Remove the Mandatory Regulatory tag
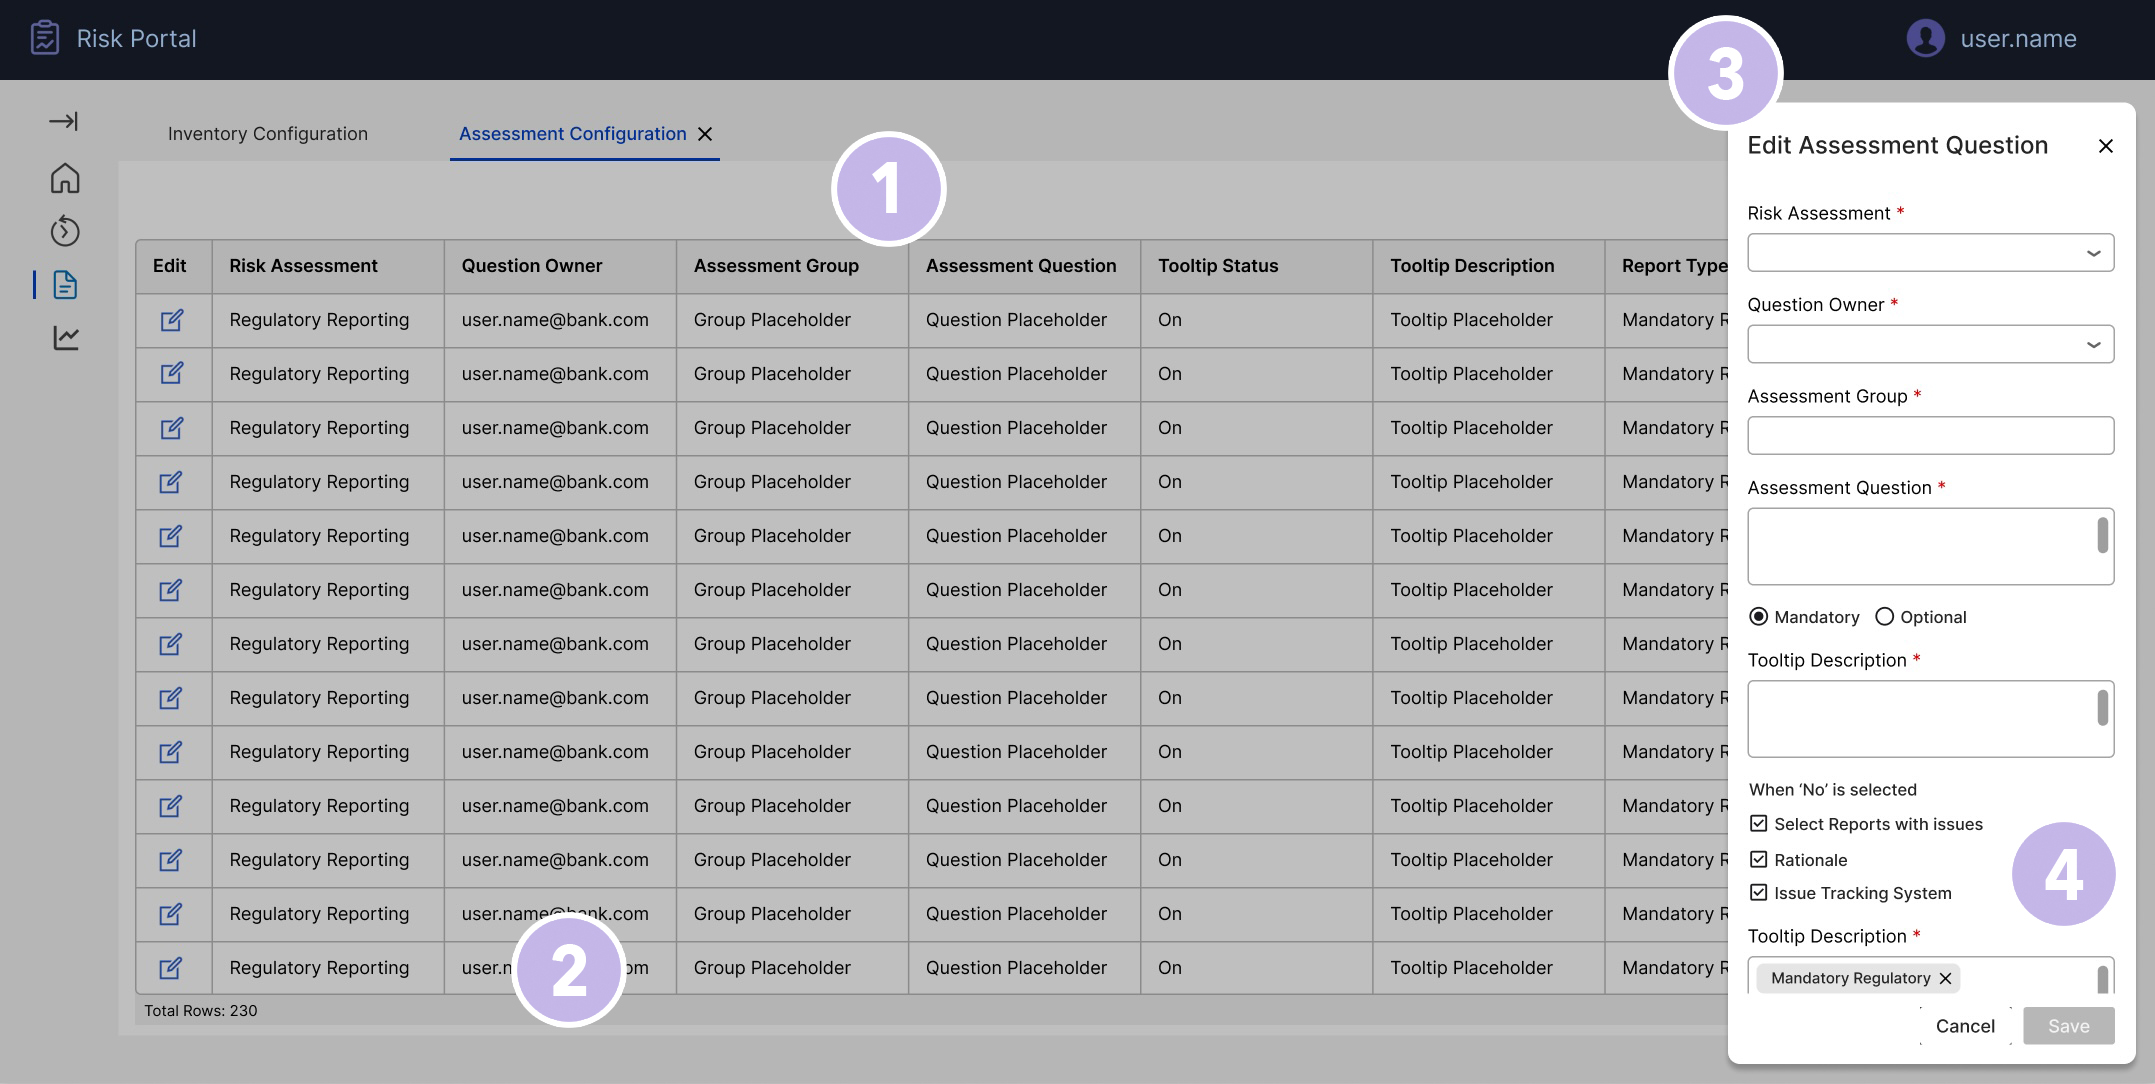The height and width of the screenshot is (1084, 2155). 1945,978
